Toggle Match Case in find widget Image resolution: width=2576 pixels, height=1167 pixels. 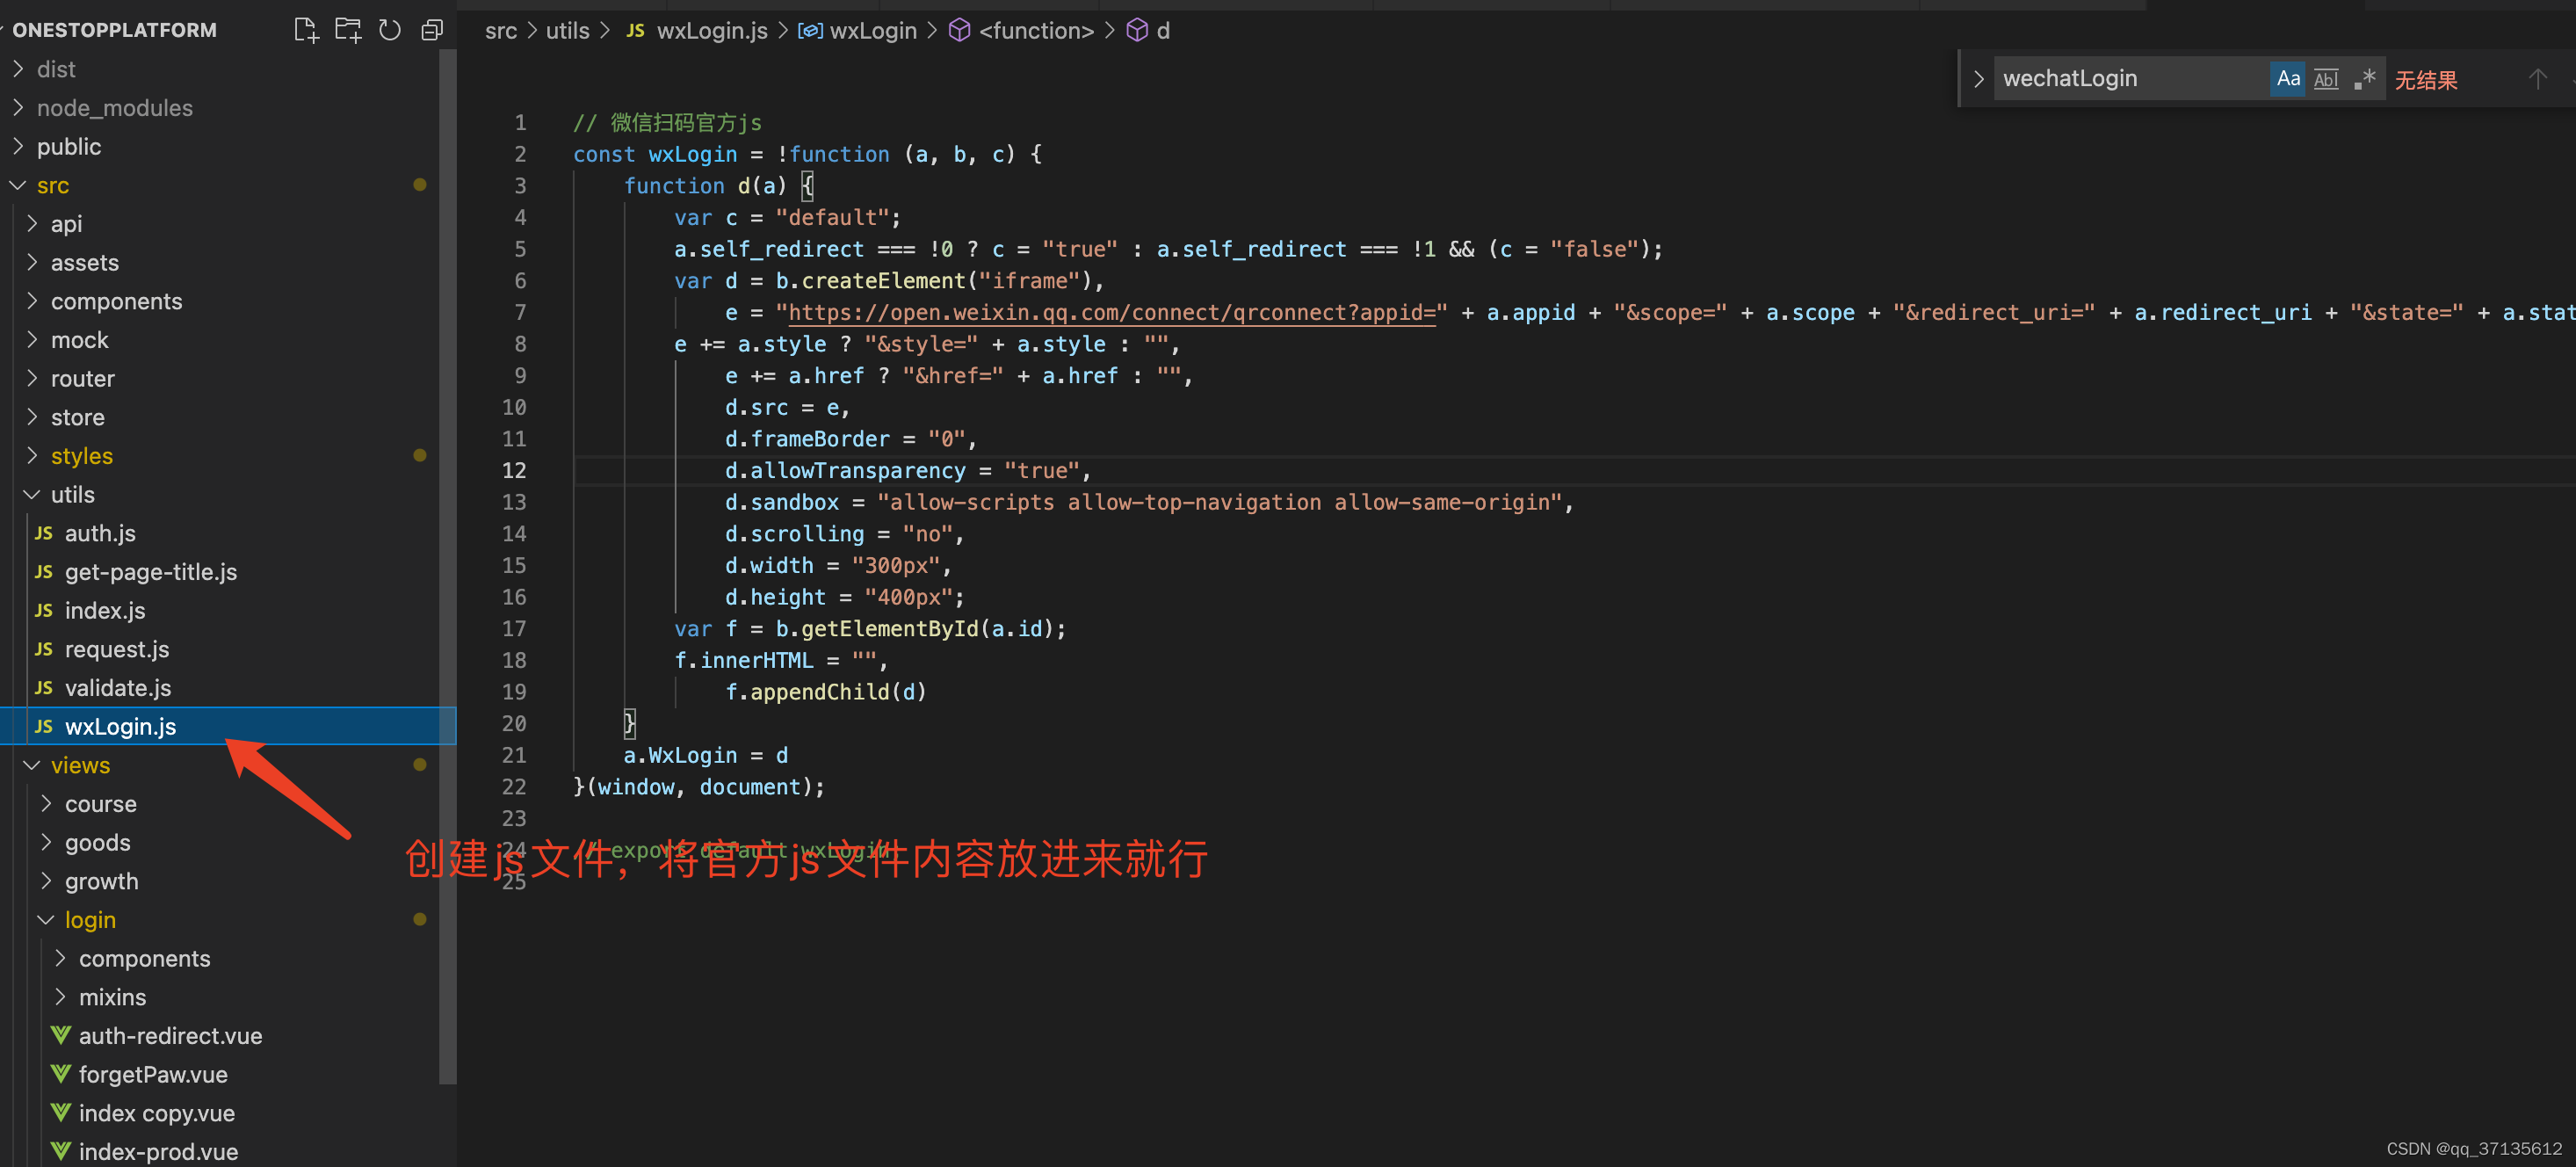coord(2287,79)
